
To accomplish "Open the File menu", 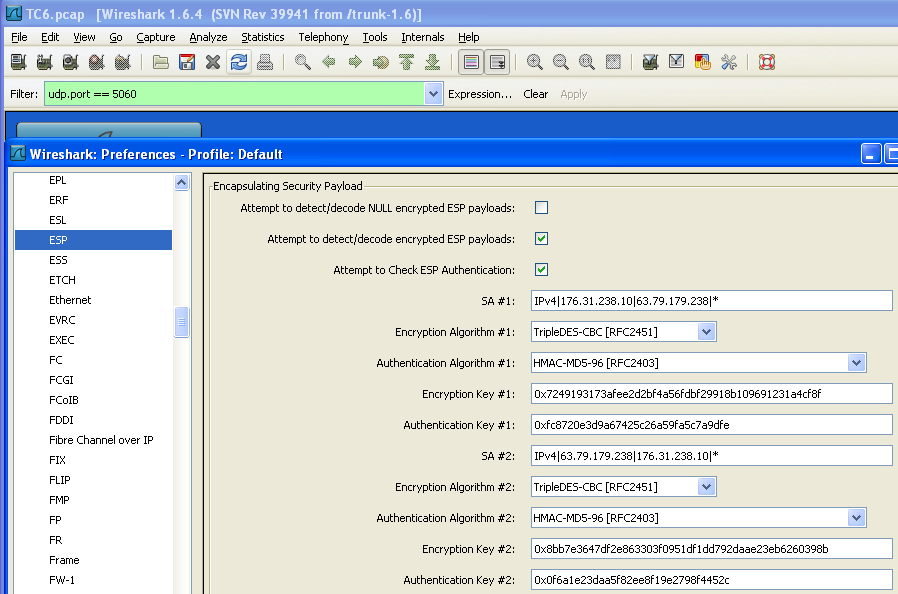I will [x=19, y=37].
